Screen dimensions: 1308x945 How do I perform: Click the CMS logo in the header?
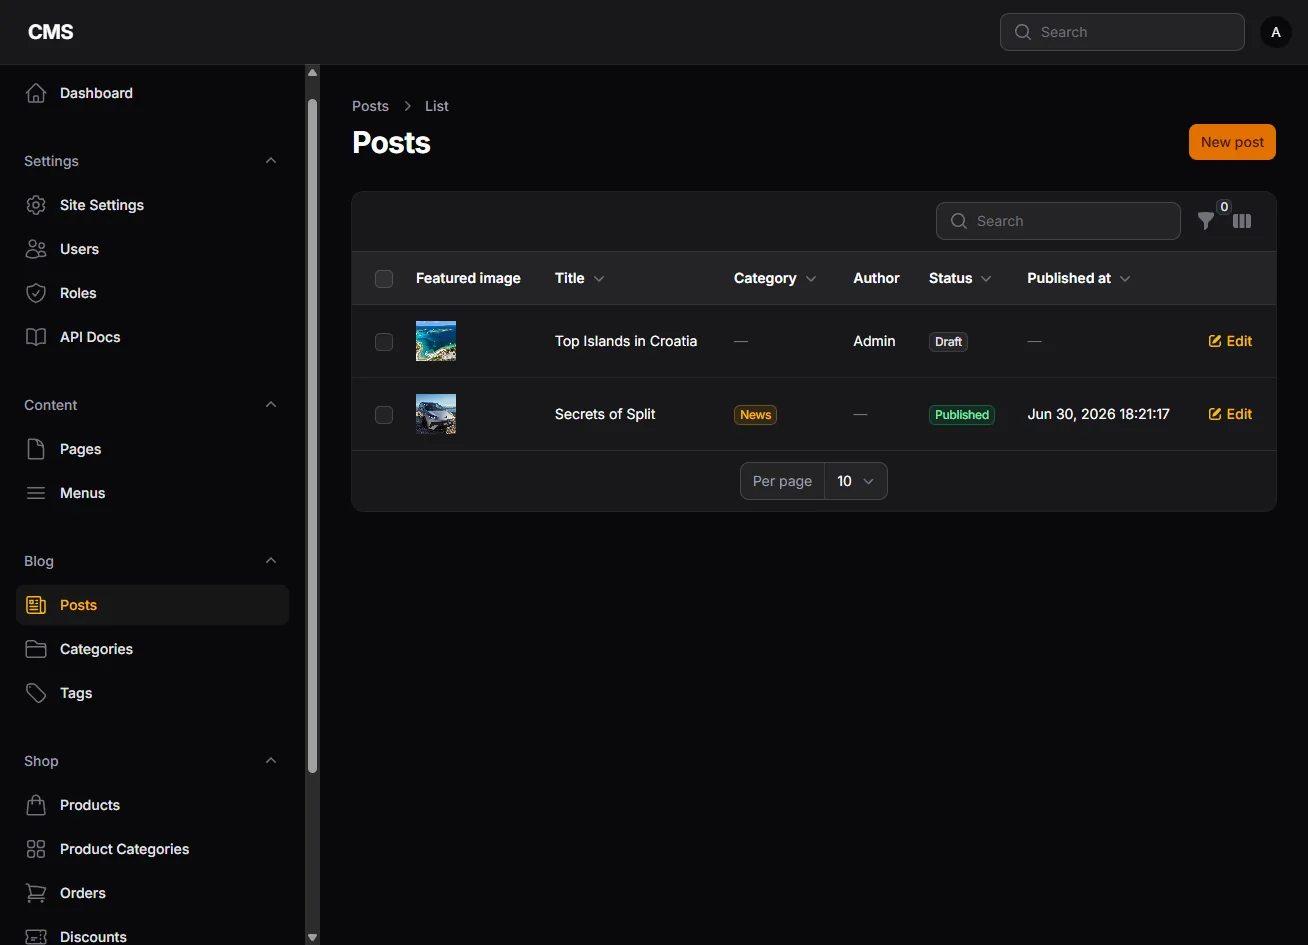51,32
